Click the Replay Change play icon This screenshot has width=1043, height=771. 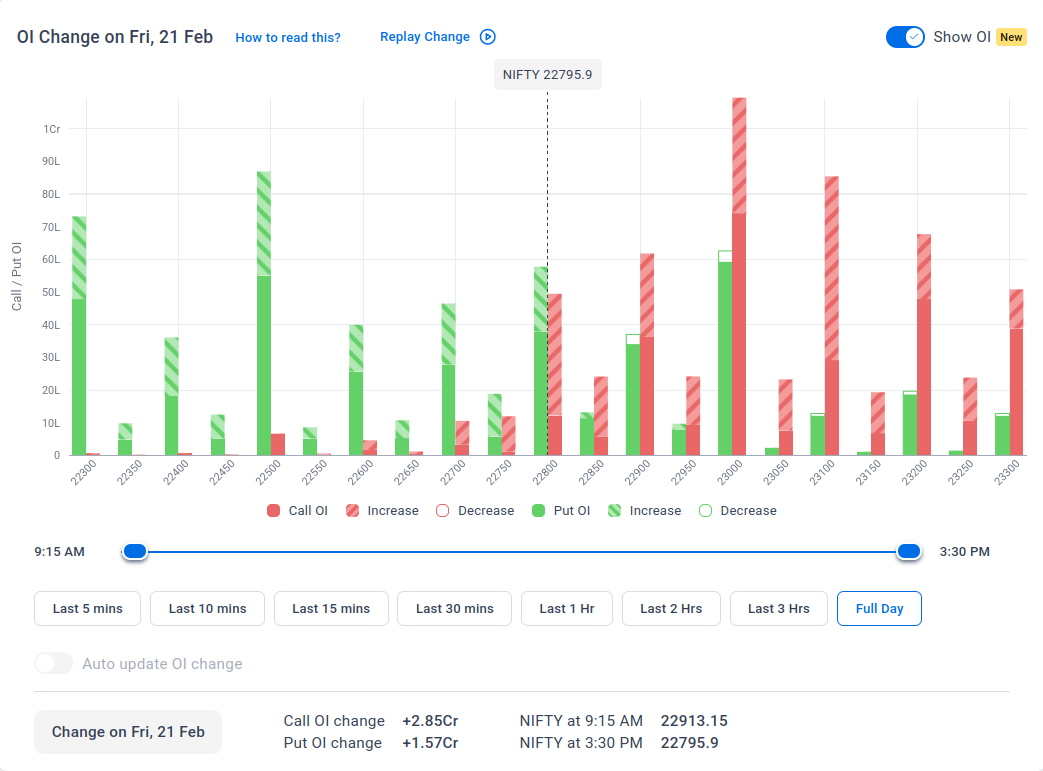tap(488, 37)
